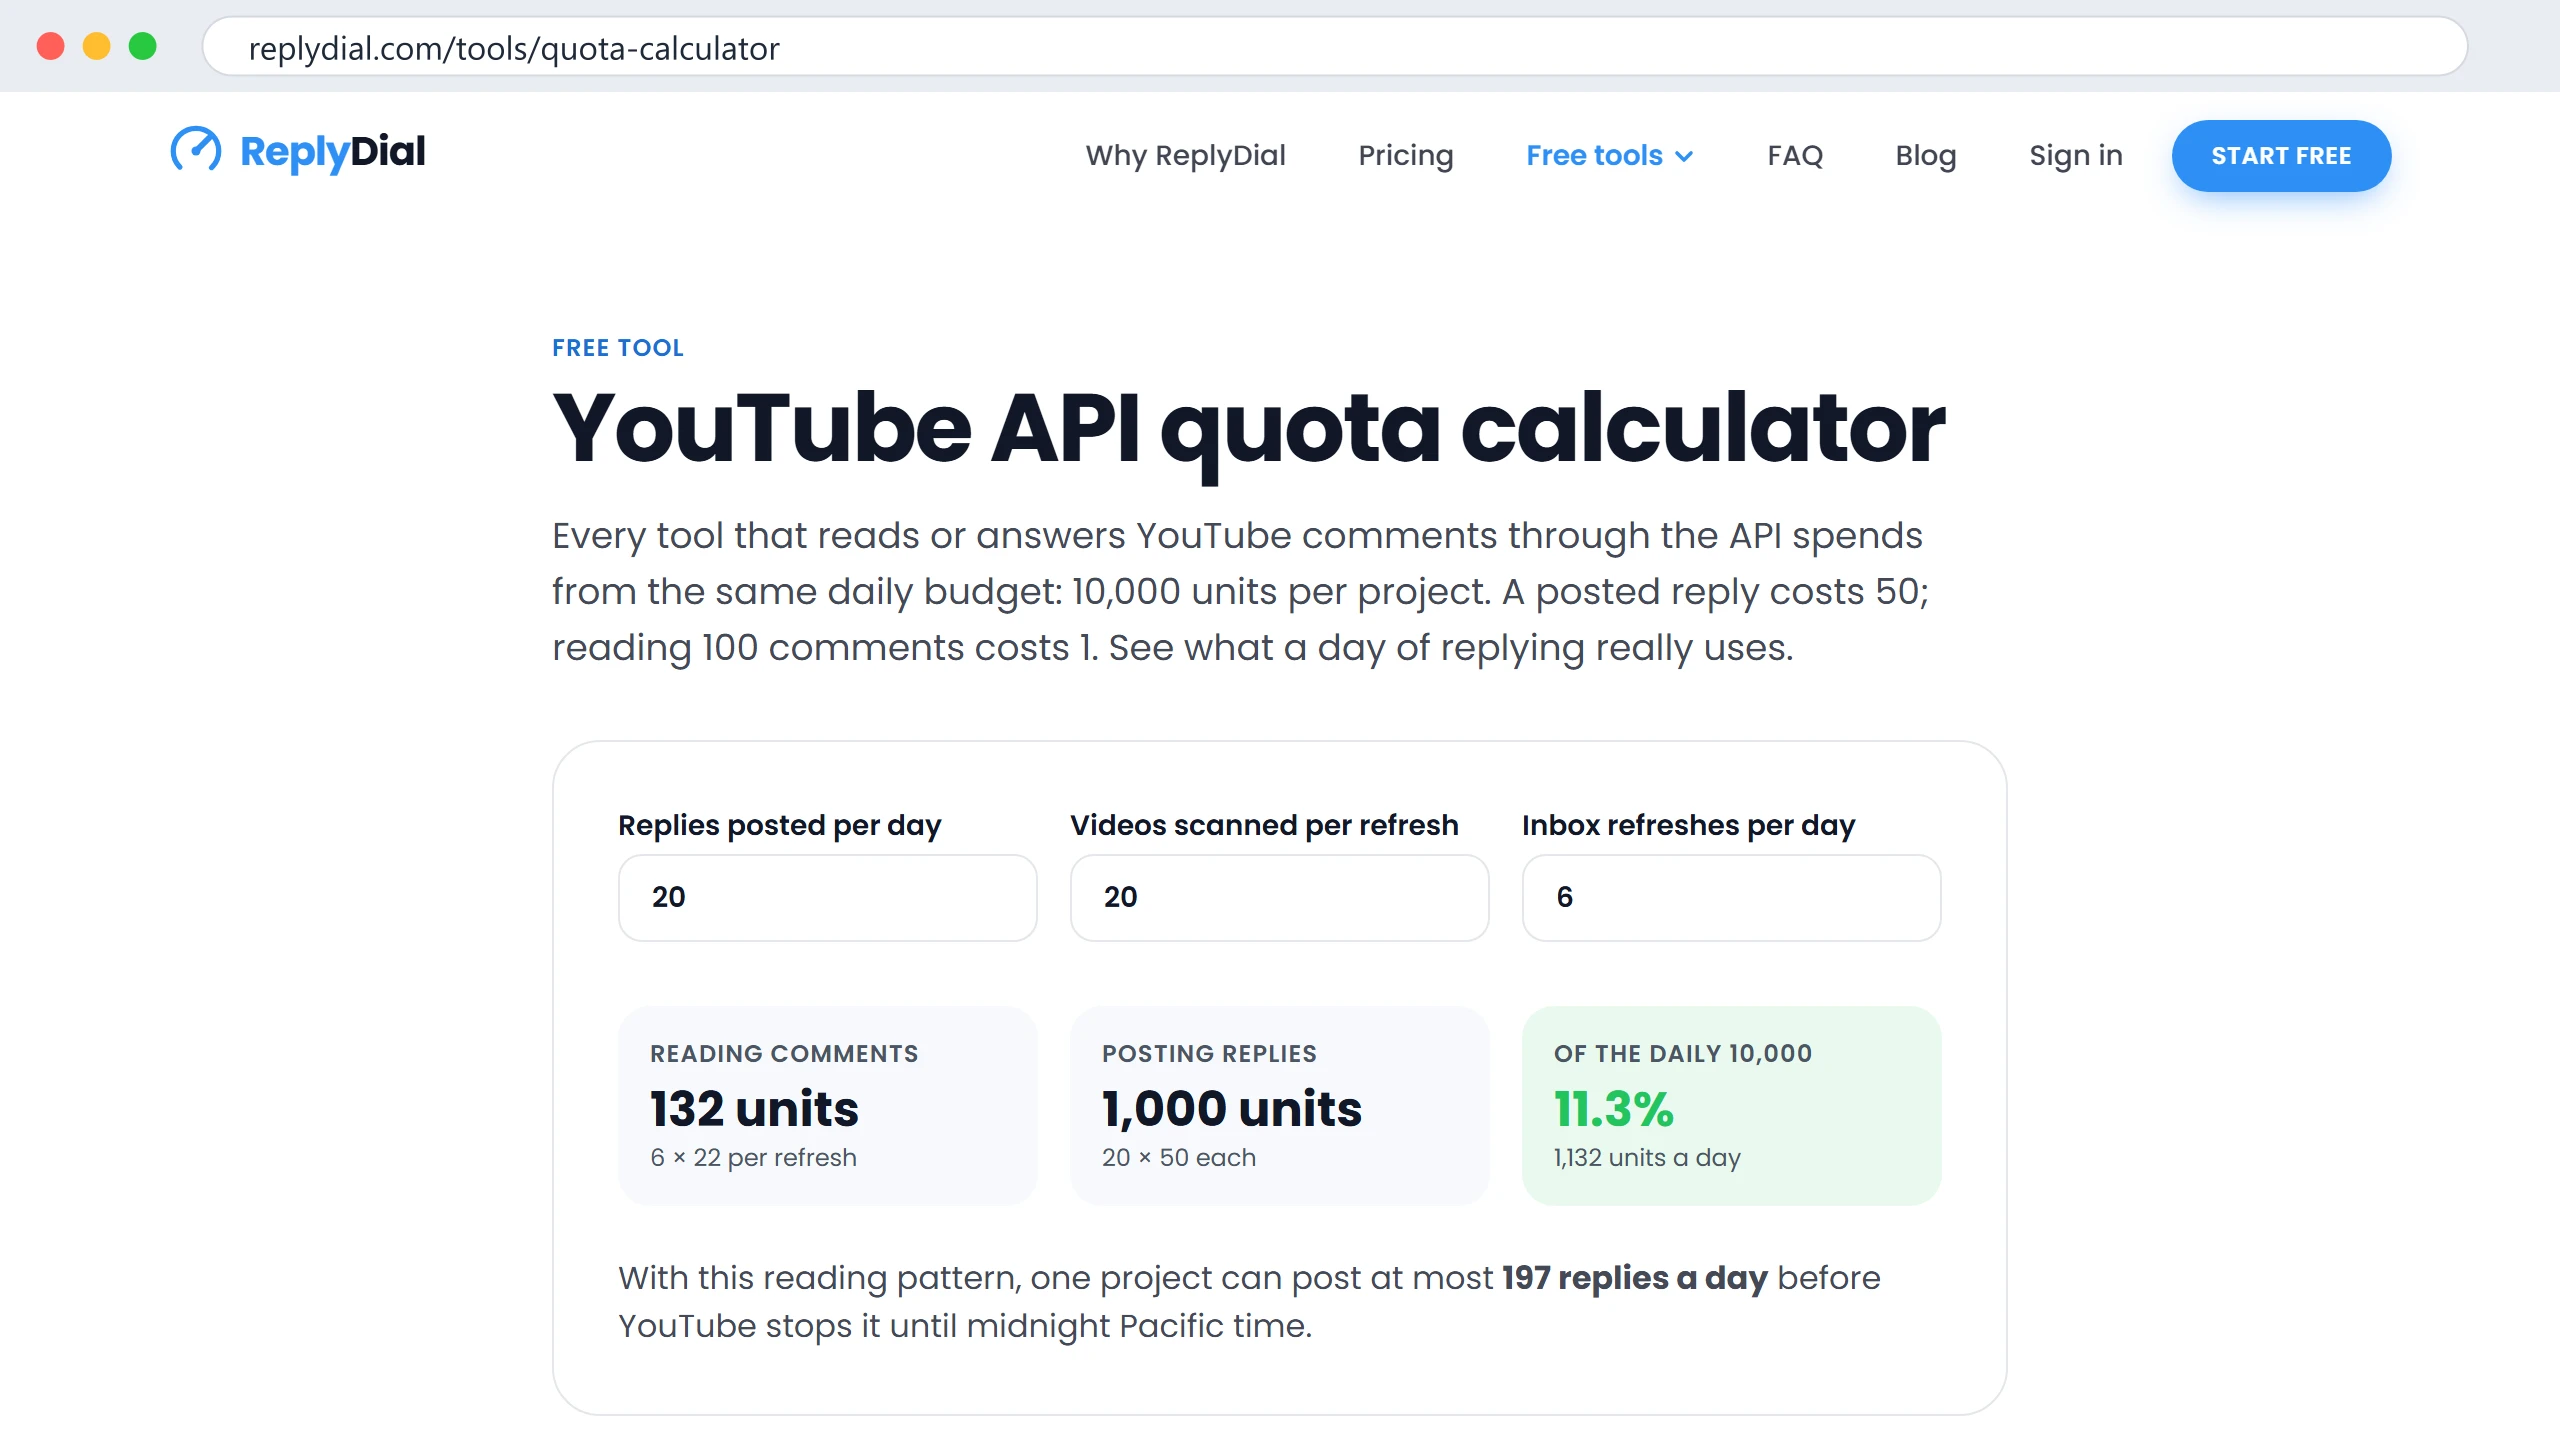Click the START FREE button
This screenshot has height=1432, width=2560.
click(x=2281, y=156)
